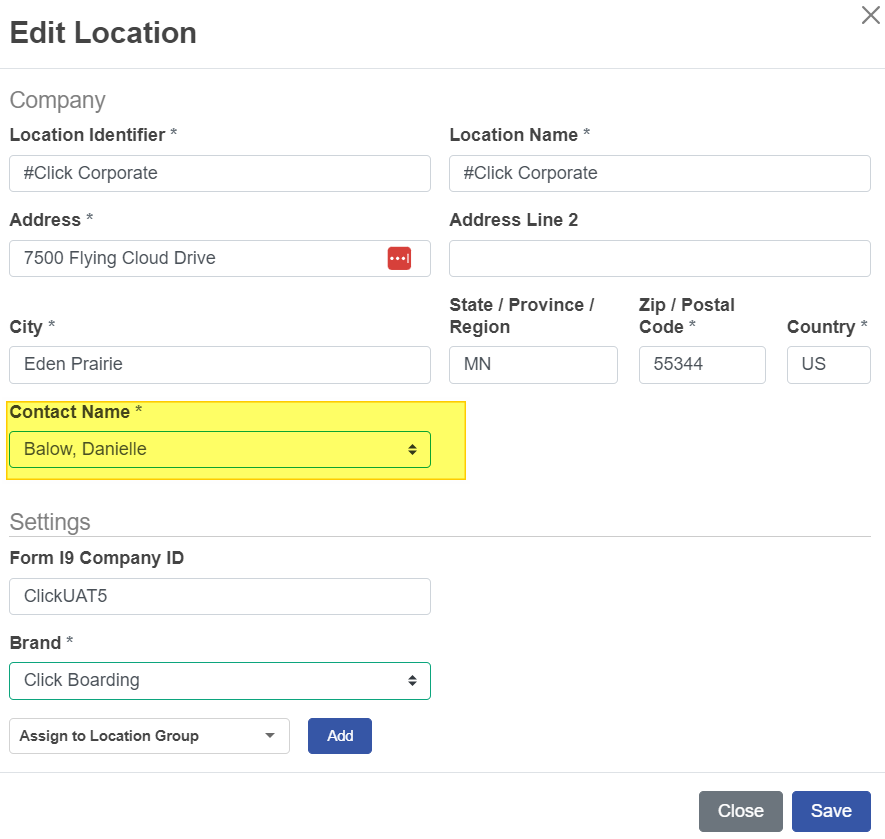Image resolution: width=885 pixels, height=839 pixels.
Task: Click the red password manager icon in Address
Action: pos(399,258)
